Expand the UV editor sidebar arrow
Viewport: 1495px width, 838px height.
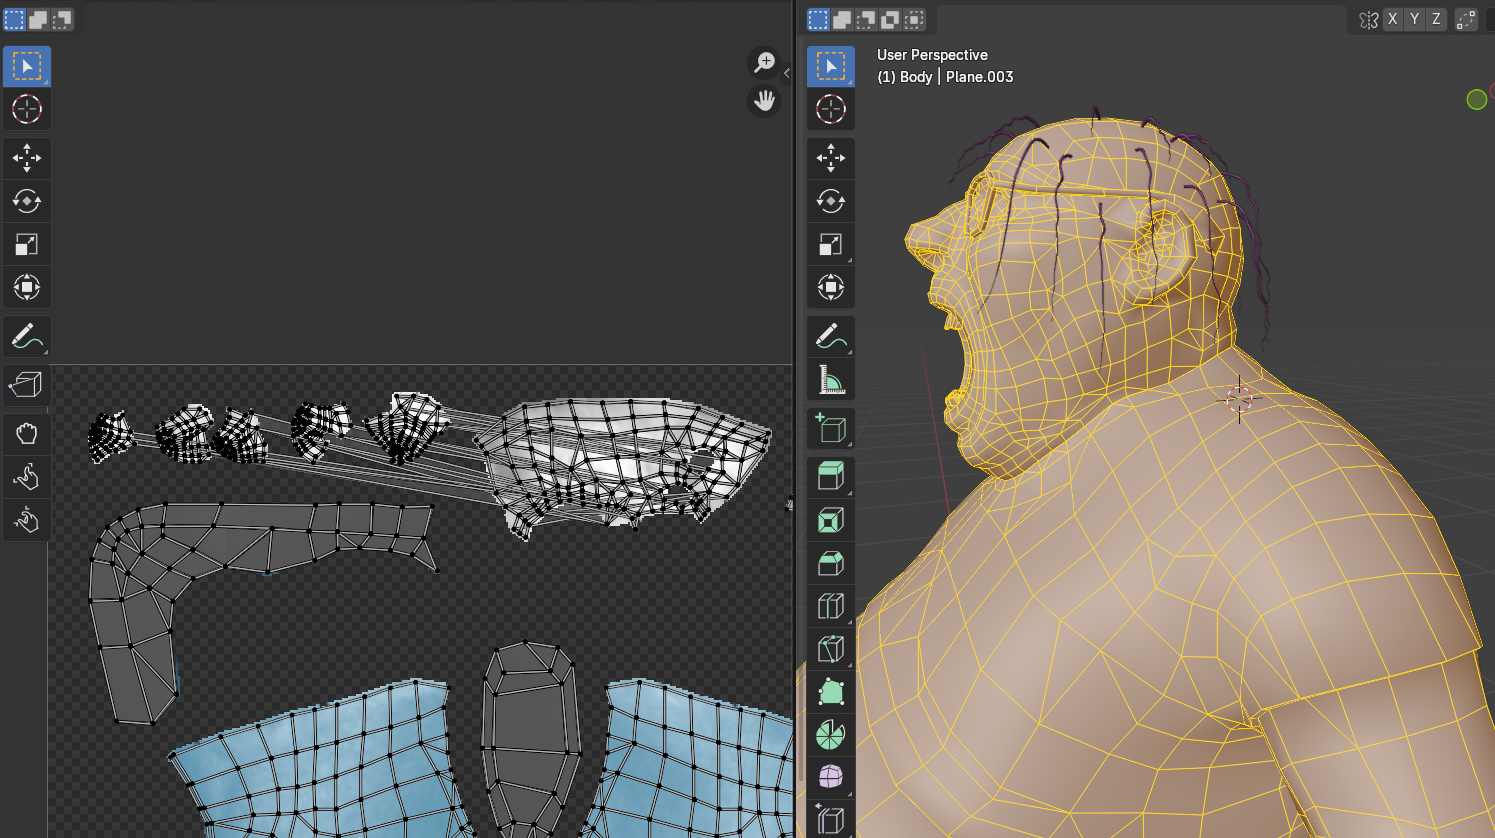pos(787,73)
